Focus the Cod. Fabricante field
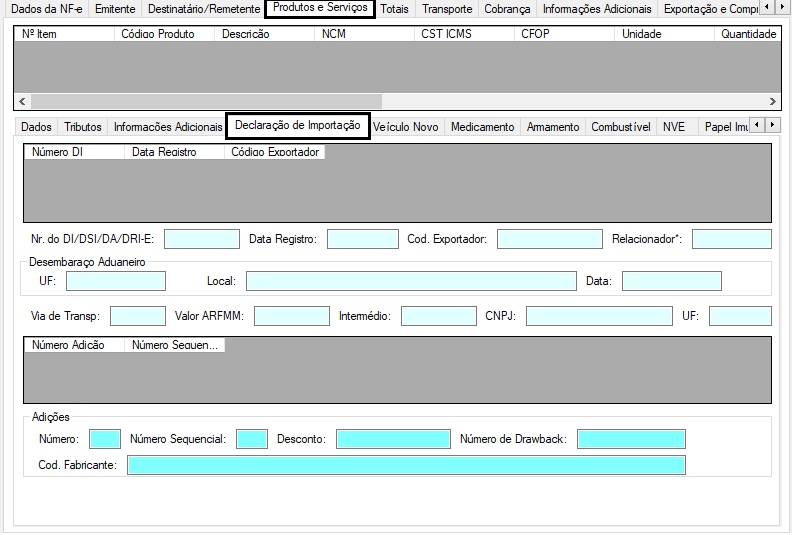792x535 pixels. 407,465
